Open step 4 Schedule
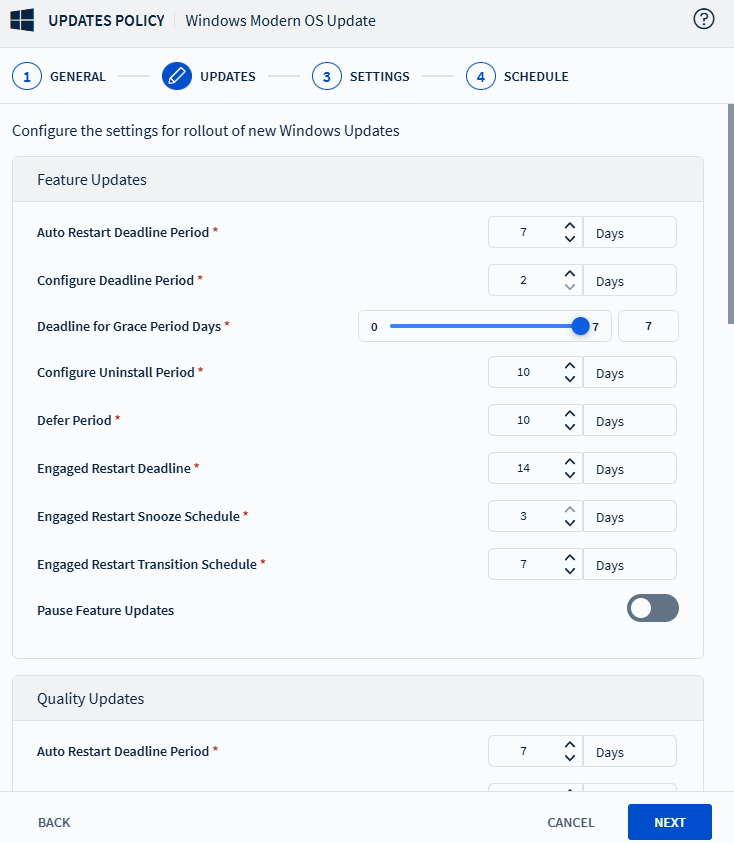The image size is (734, 843). tap(481, 76)
